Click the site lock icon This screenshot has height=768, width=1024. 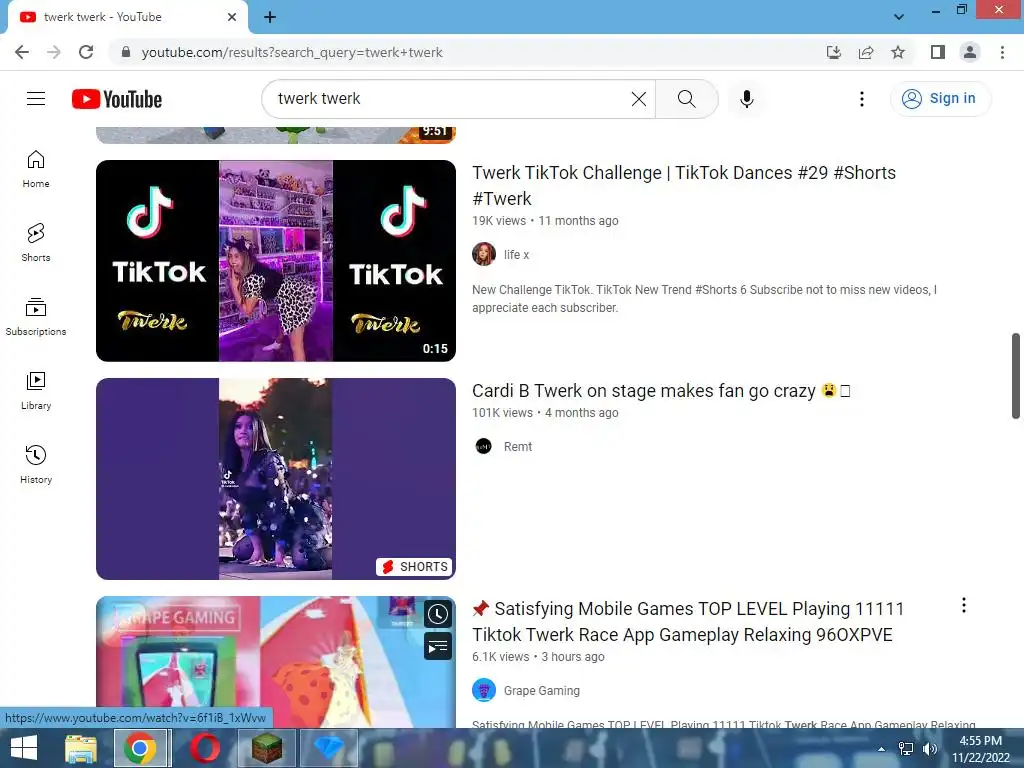pos(126,52)
